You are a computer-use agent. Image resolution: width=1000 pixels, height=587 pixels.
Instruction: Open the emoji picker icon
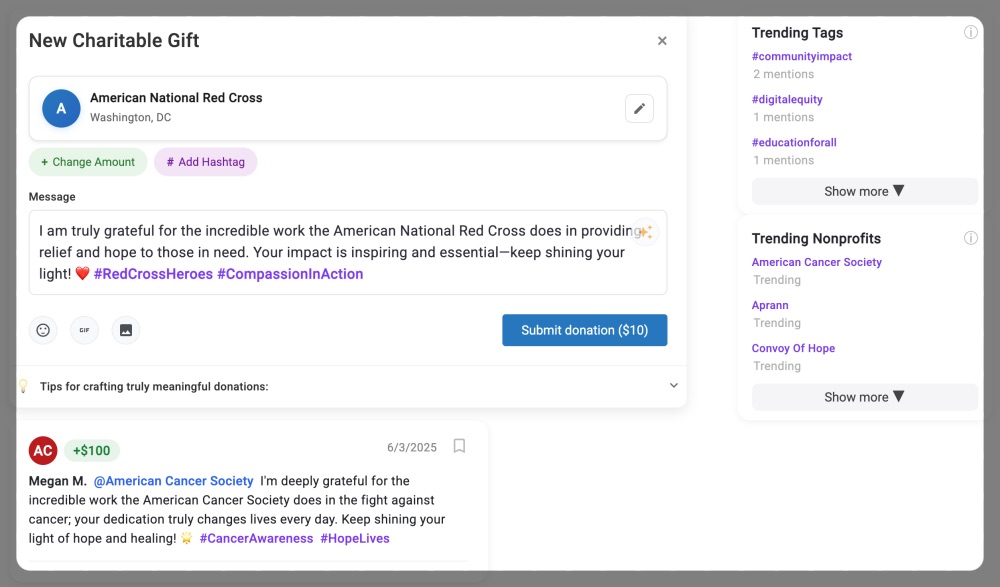43,330
